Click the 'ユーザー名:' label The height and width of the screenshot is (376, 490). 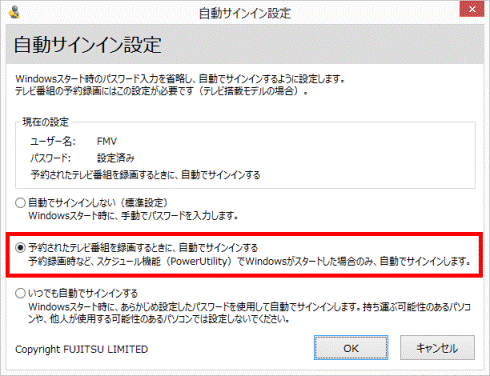click(53, 141)
